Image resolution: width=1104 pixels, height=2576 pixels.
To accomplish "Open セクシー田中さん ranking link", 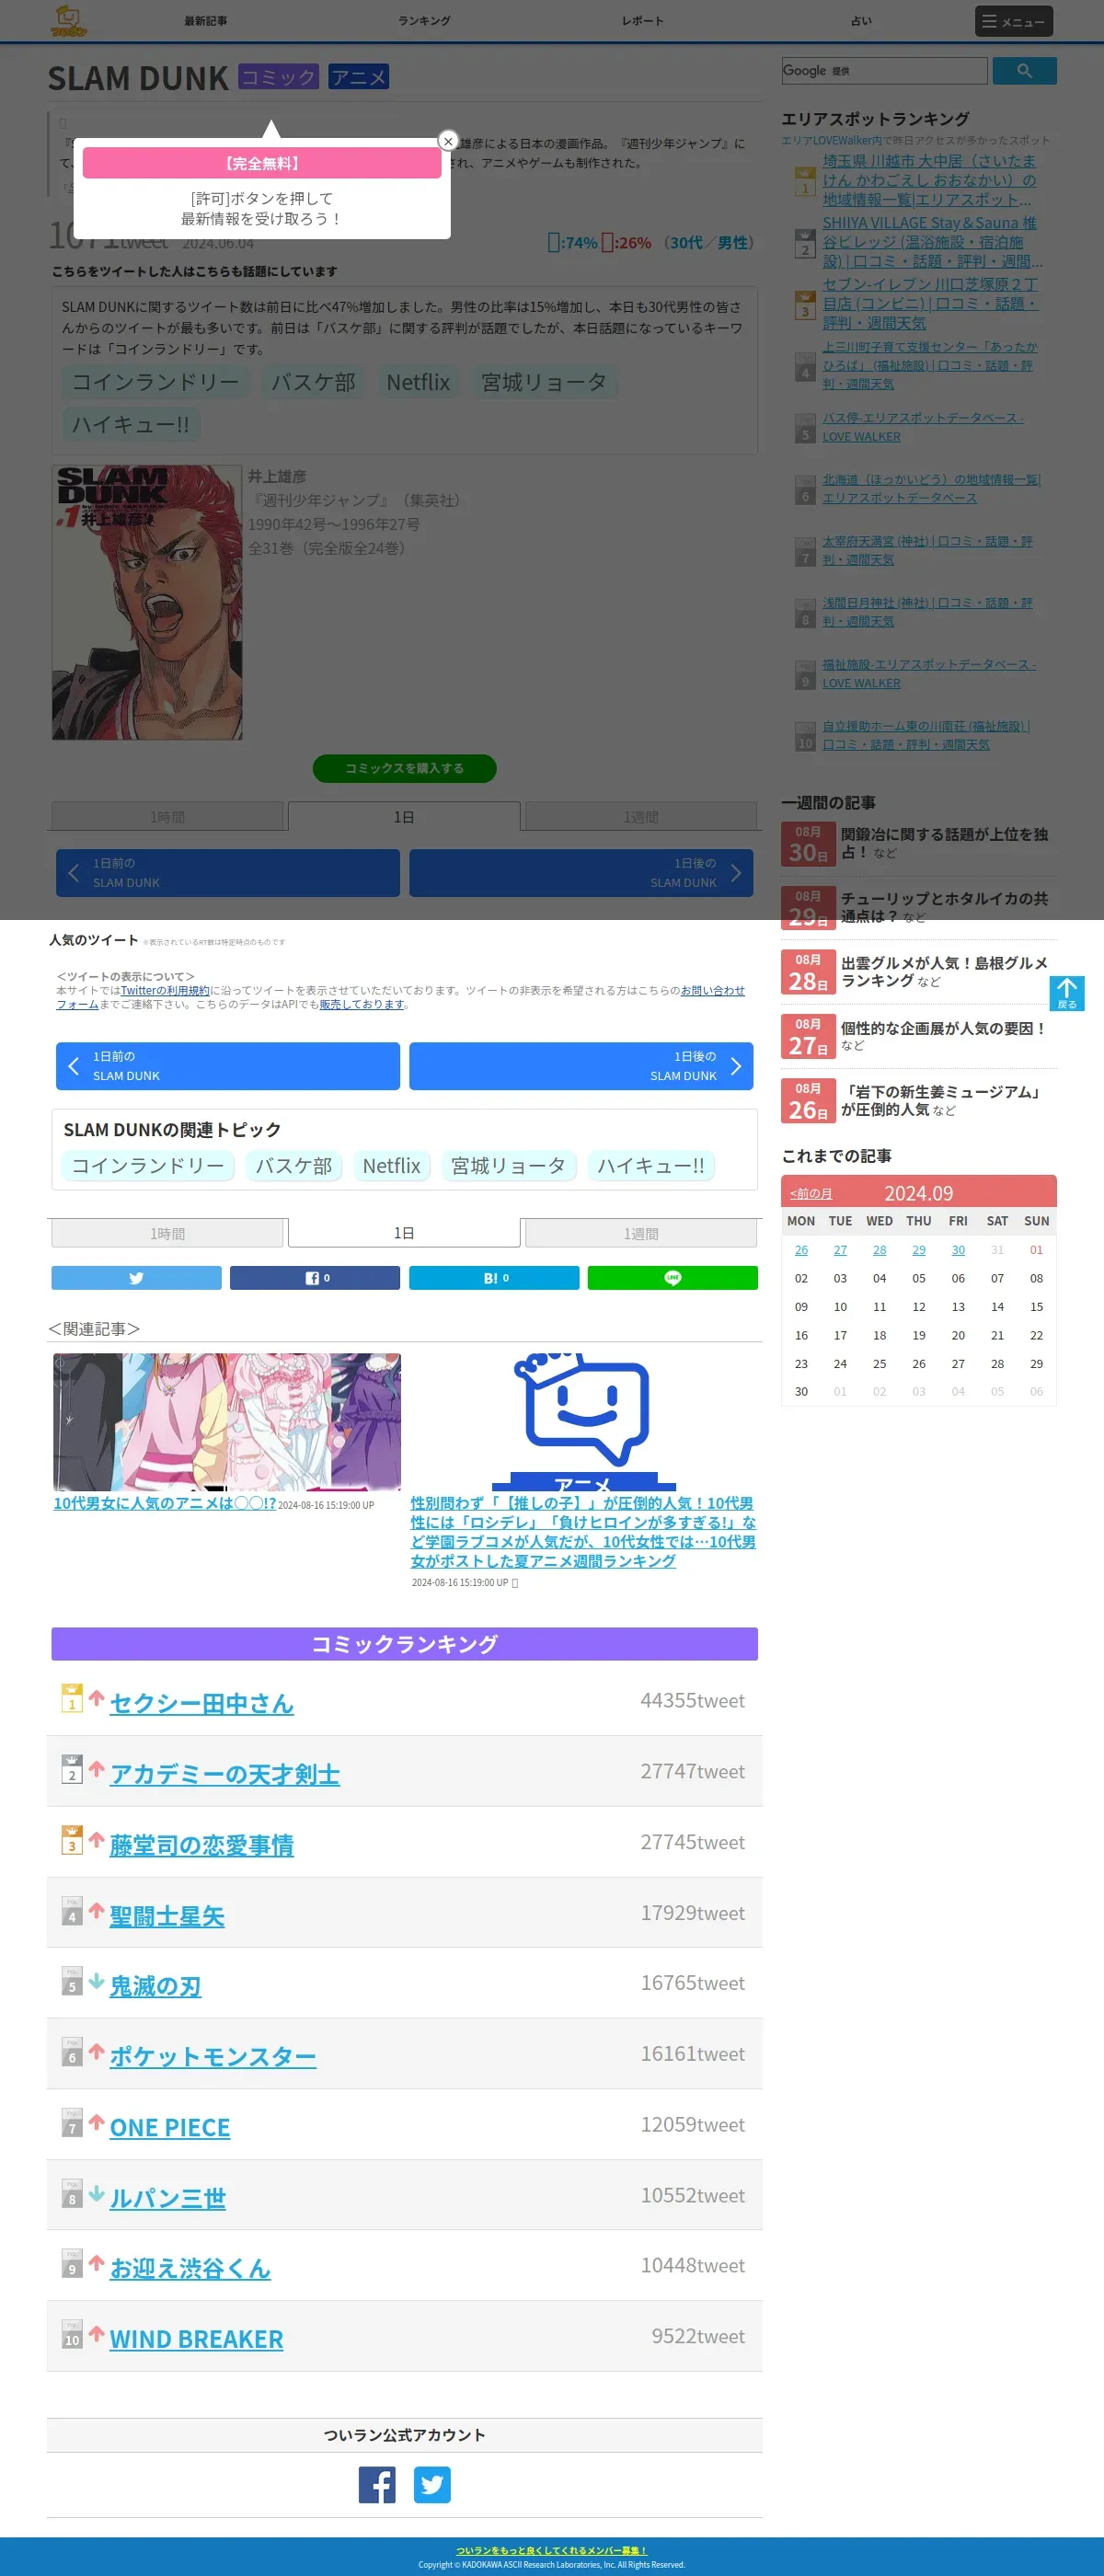I will 201,1703.
